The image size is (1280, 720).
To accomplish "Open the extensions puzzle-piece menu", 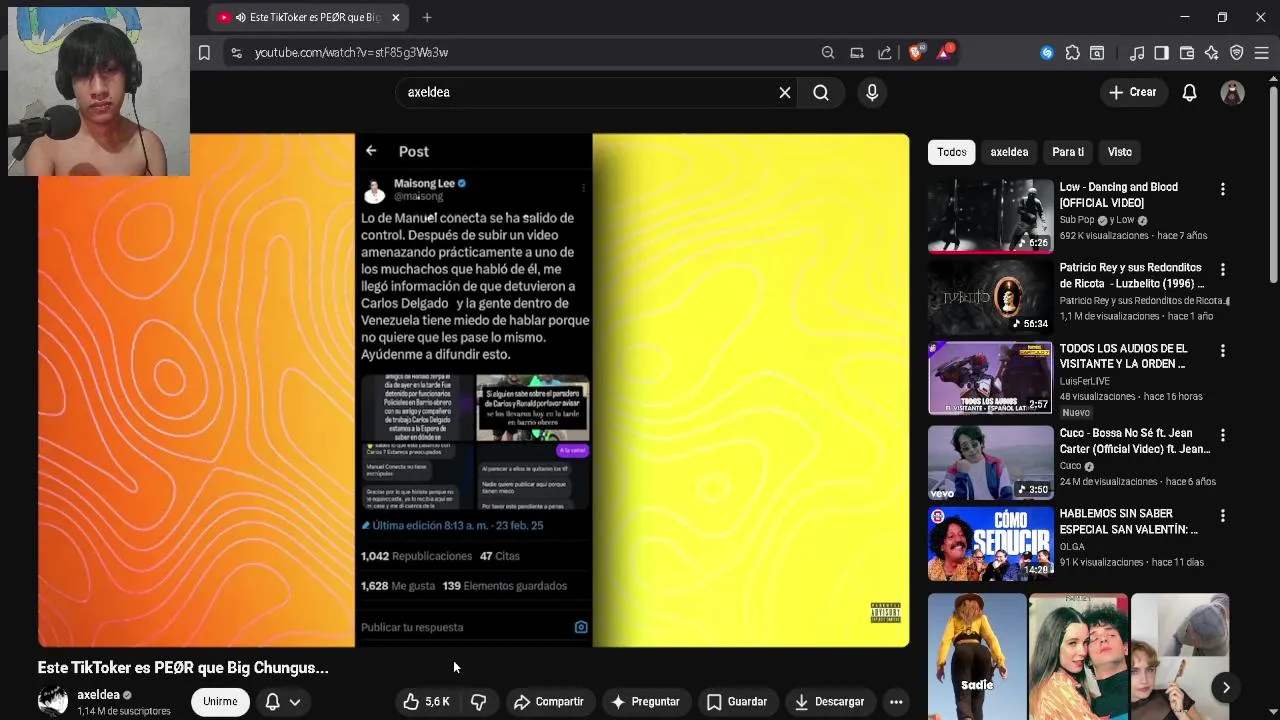I will (1073, 53).
